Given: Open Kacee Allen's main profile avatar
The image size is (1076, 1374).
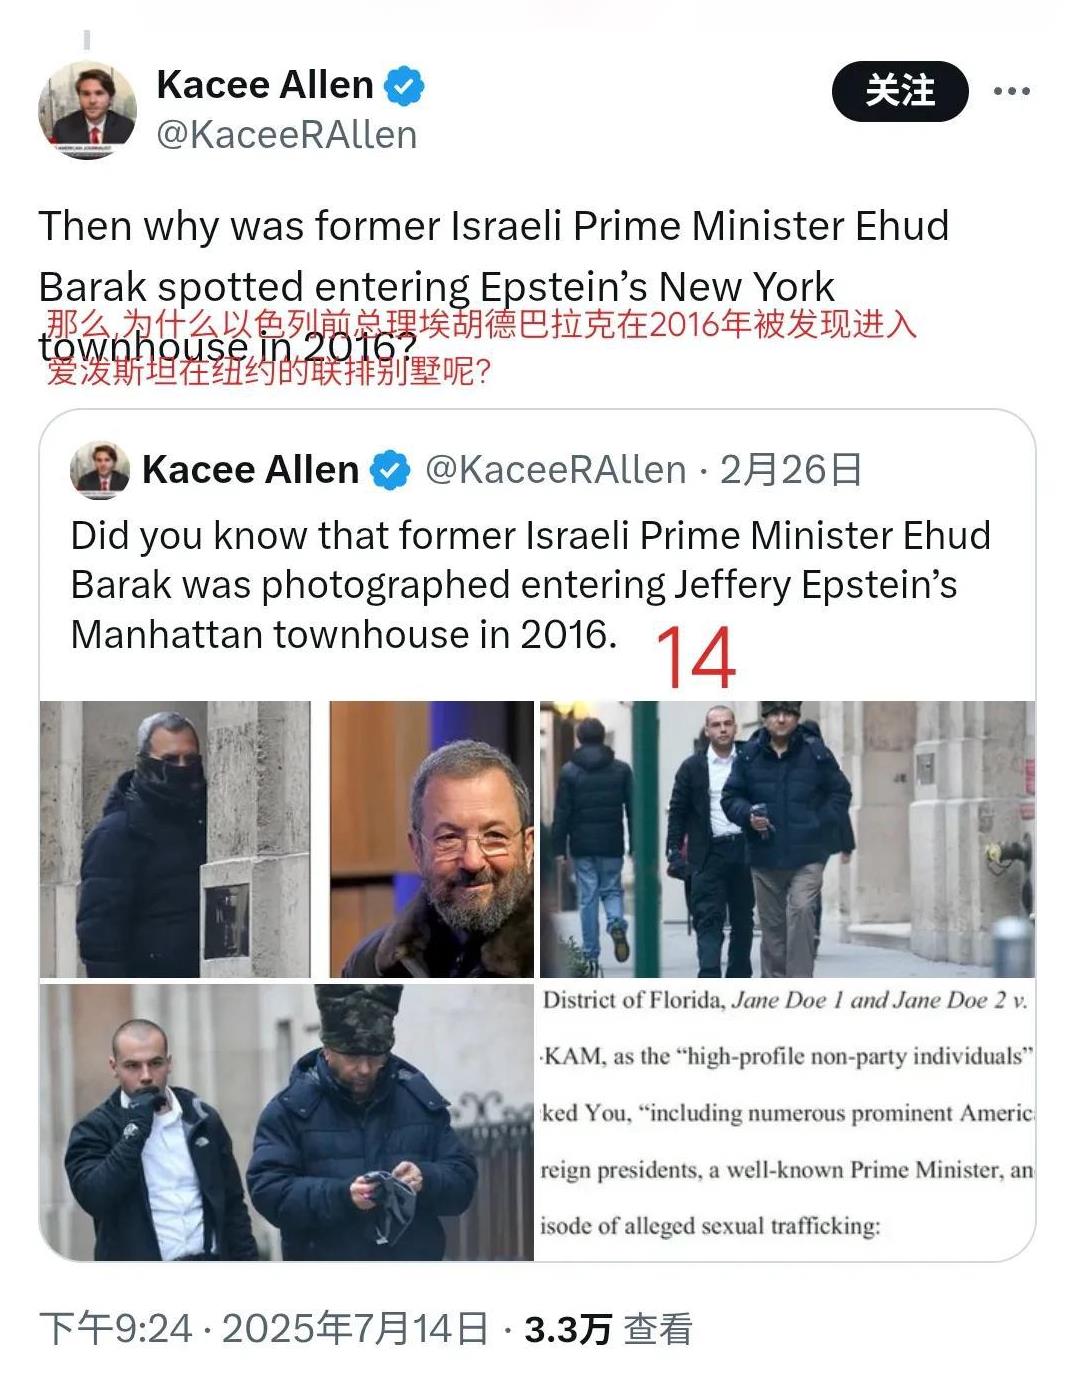Looking at the screenshot, I should click(87, 109).
